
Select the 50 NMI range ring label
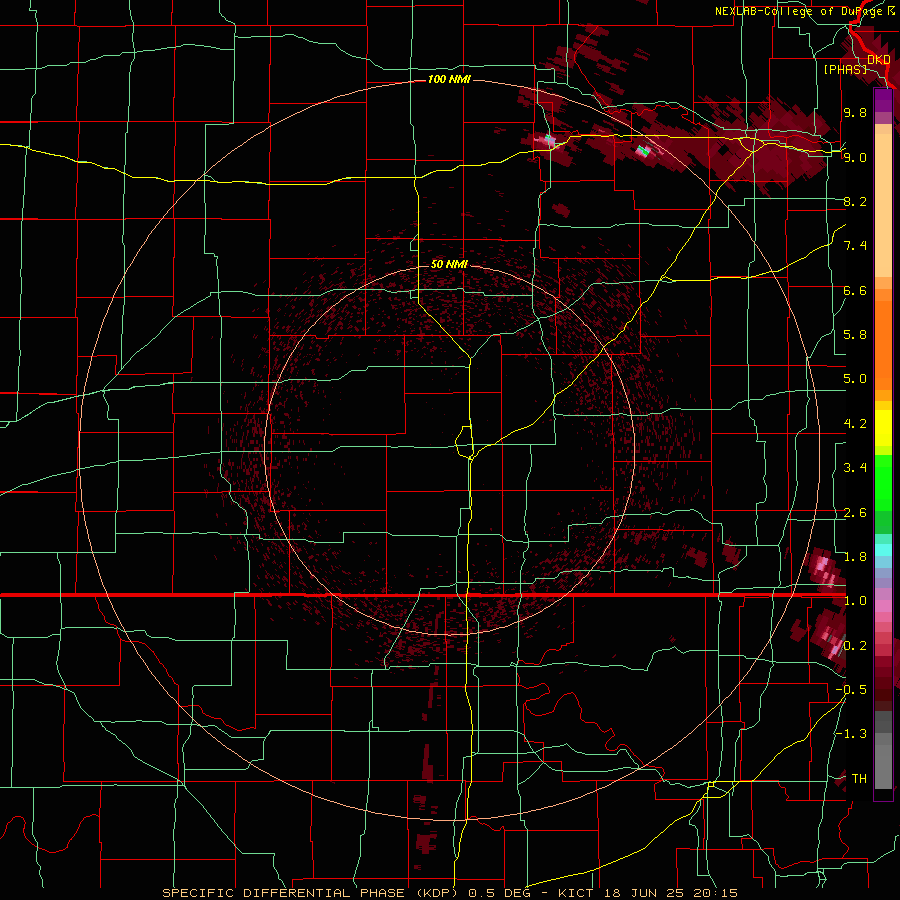pyautogui.click(x=449, y=264)
